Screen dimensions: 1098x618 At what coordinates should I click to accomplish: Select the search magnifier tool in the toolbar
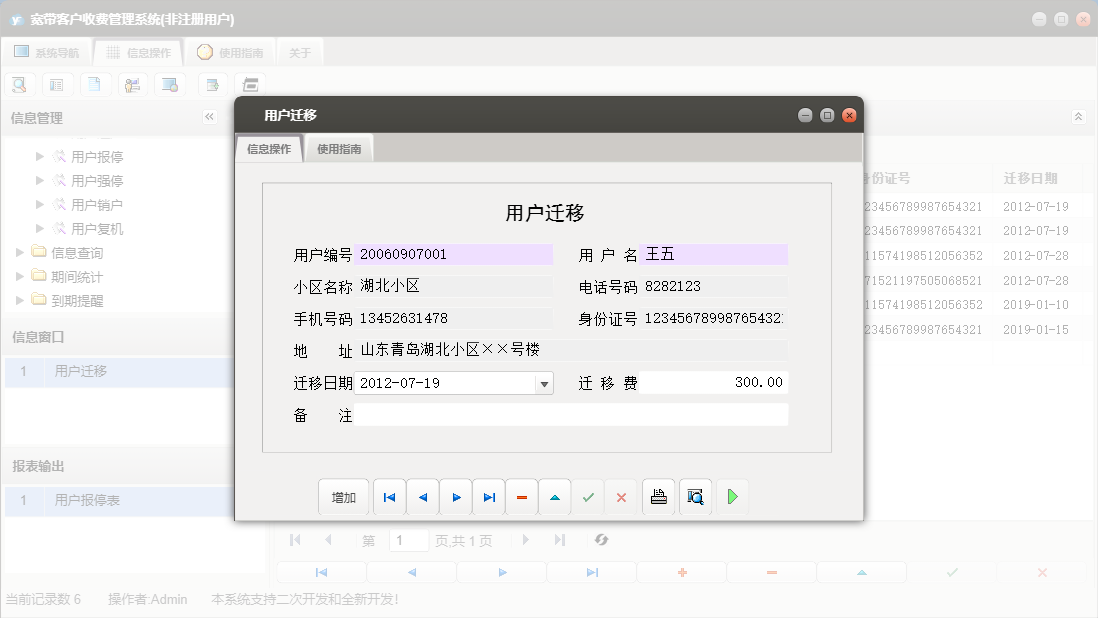(19, 84)
